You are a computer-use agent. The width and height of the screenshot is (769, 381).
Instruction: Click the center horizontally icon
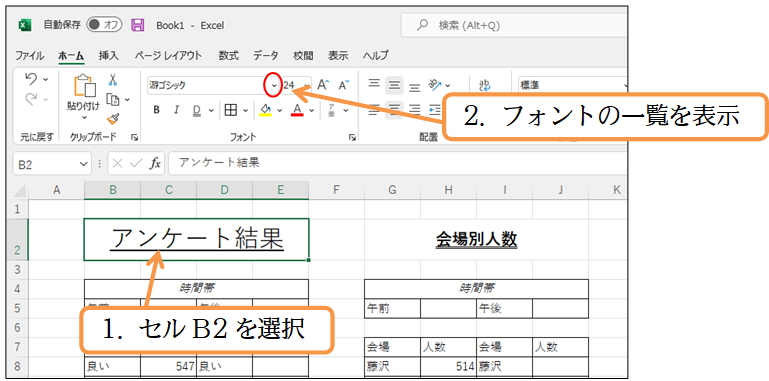394,109
